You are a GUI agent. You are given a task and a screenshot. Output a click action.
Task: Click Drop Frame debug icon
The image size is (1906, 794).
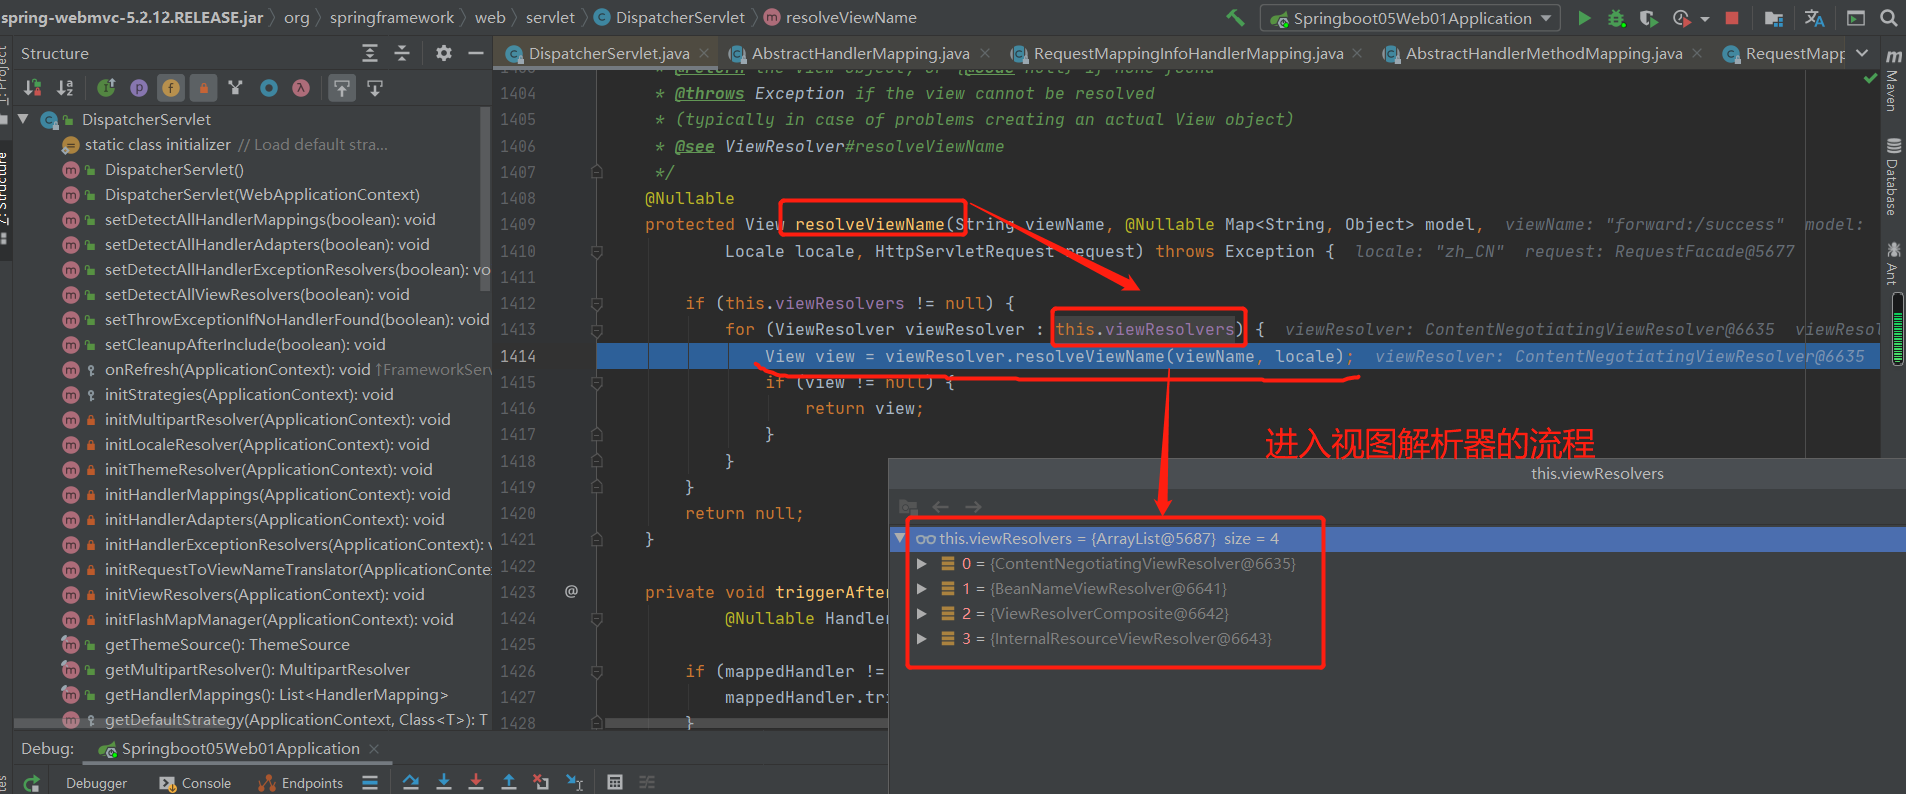tap(541, 782)
